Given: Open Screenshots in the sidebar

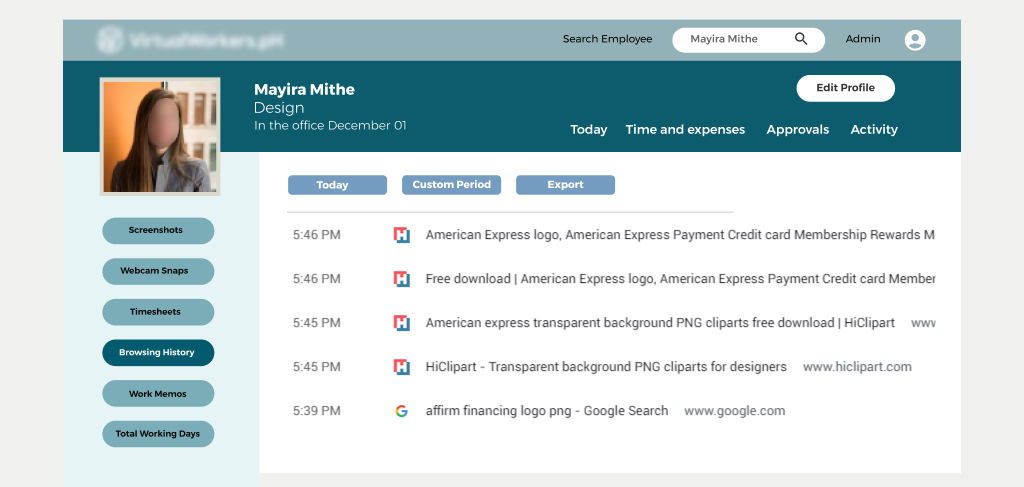Looking at the screenshot, I should click(158, 231).
